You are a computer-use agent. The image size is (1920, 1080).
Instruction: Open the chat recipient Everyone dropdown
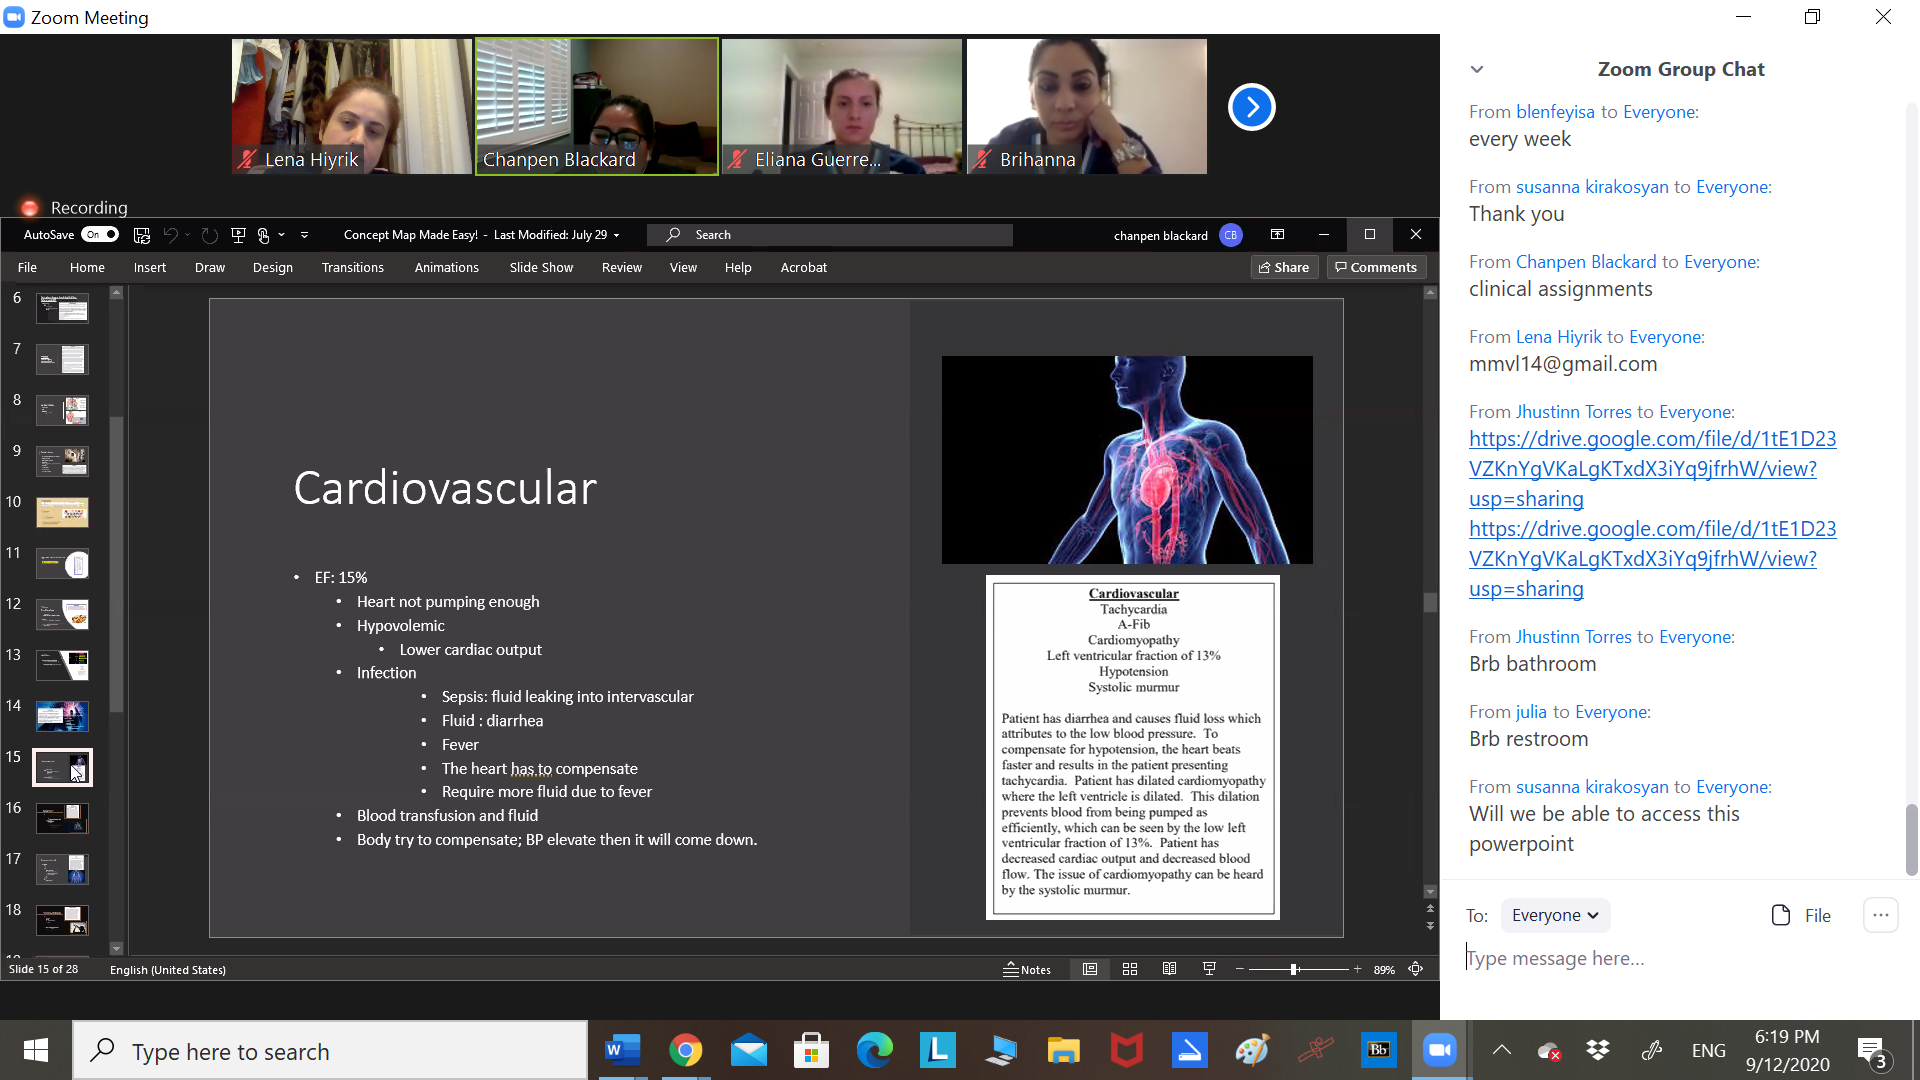coord(1555,915)
